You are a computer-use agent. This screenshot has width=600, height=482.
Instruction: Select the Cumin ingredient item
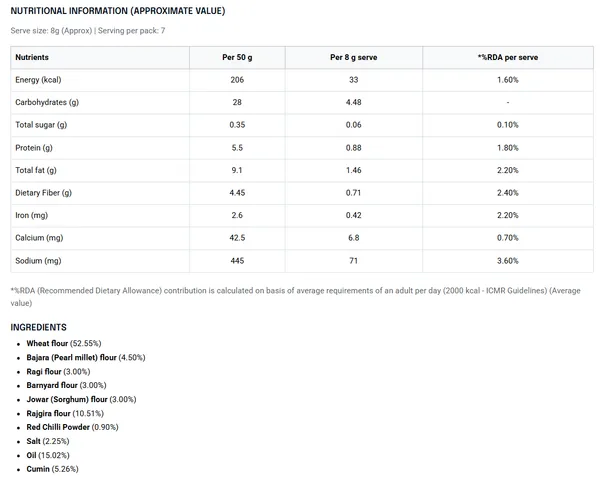point(52,469)
